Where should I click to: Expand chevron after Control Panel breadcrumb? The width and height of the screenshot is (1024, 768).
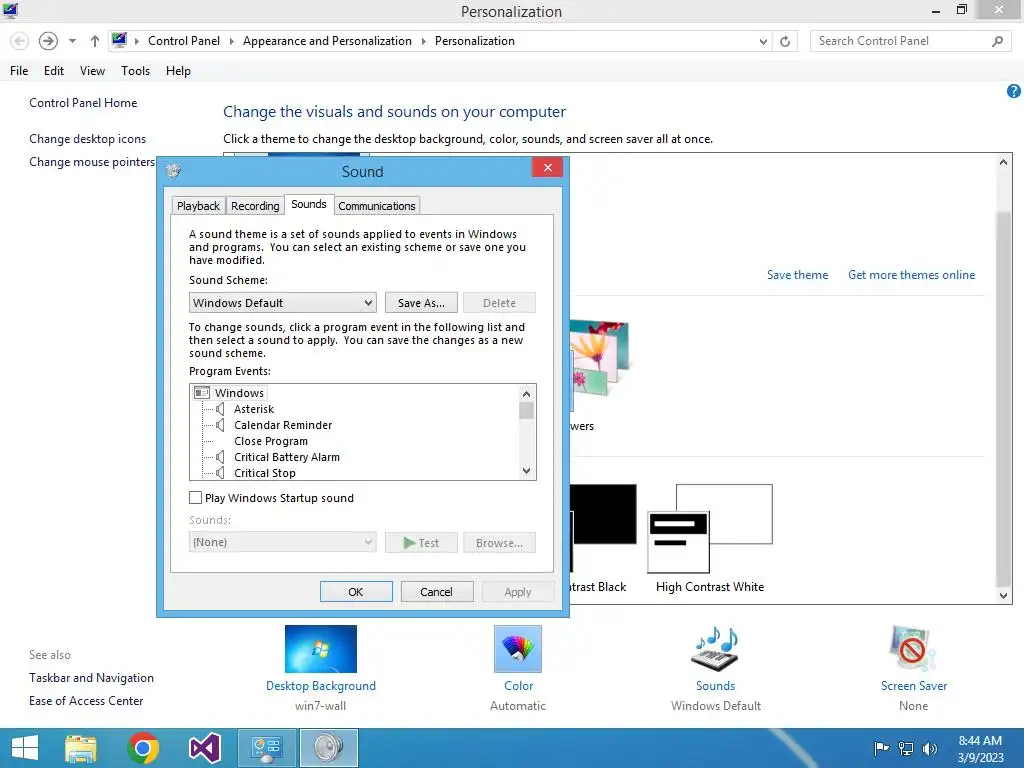[231, 41]
